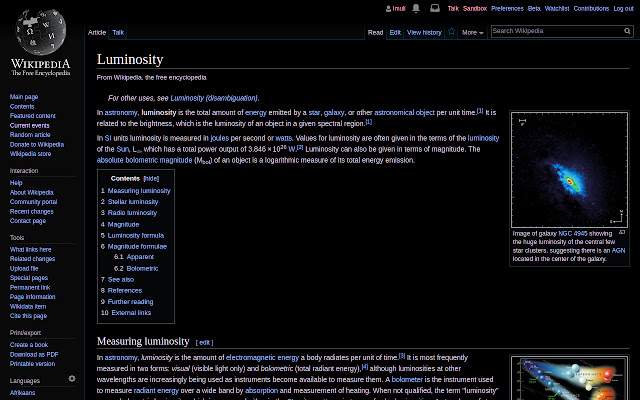
Task: Open the language settings gear icon
Action: [72, 379]
